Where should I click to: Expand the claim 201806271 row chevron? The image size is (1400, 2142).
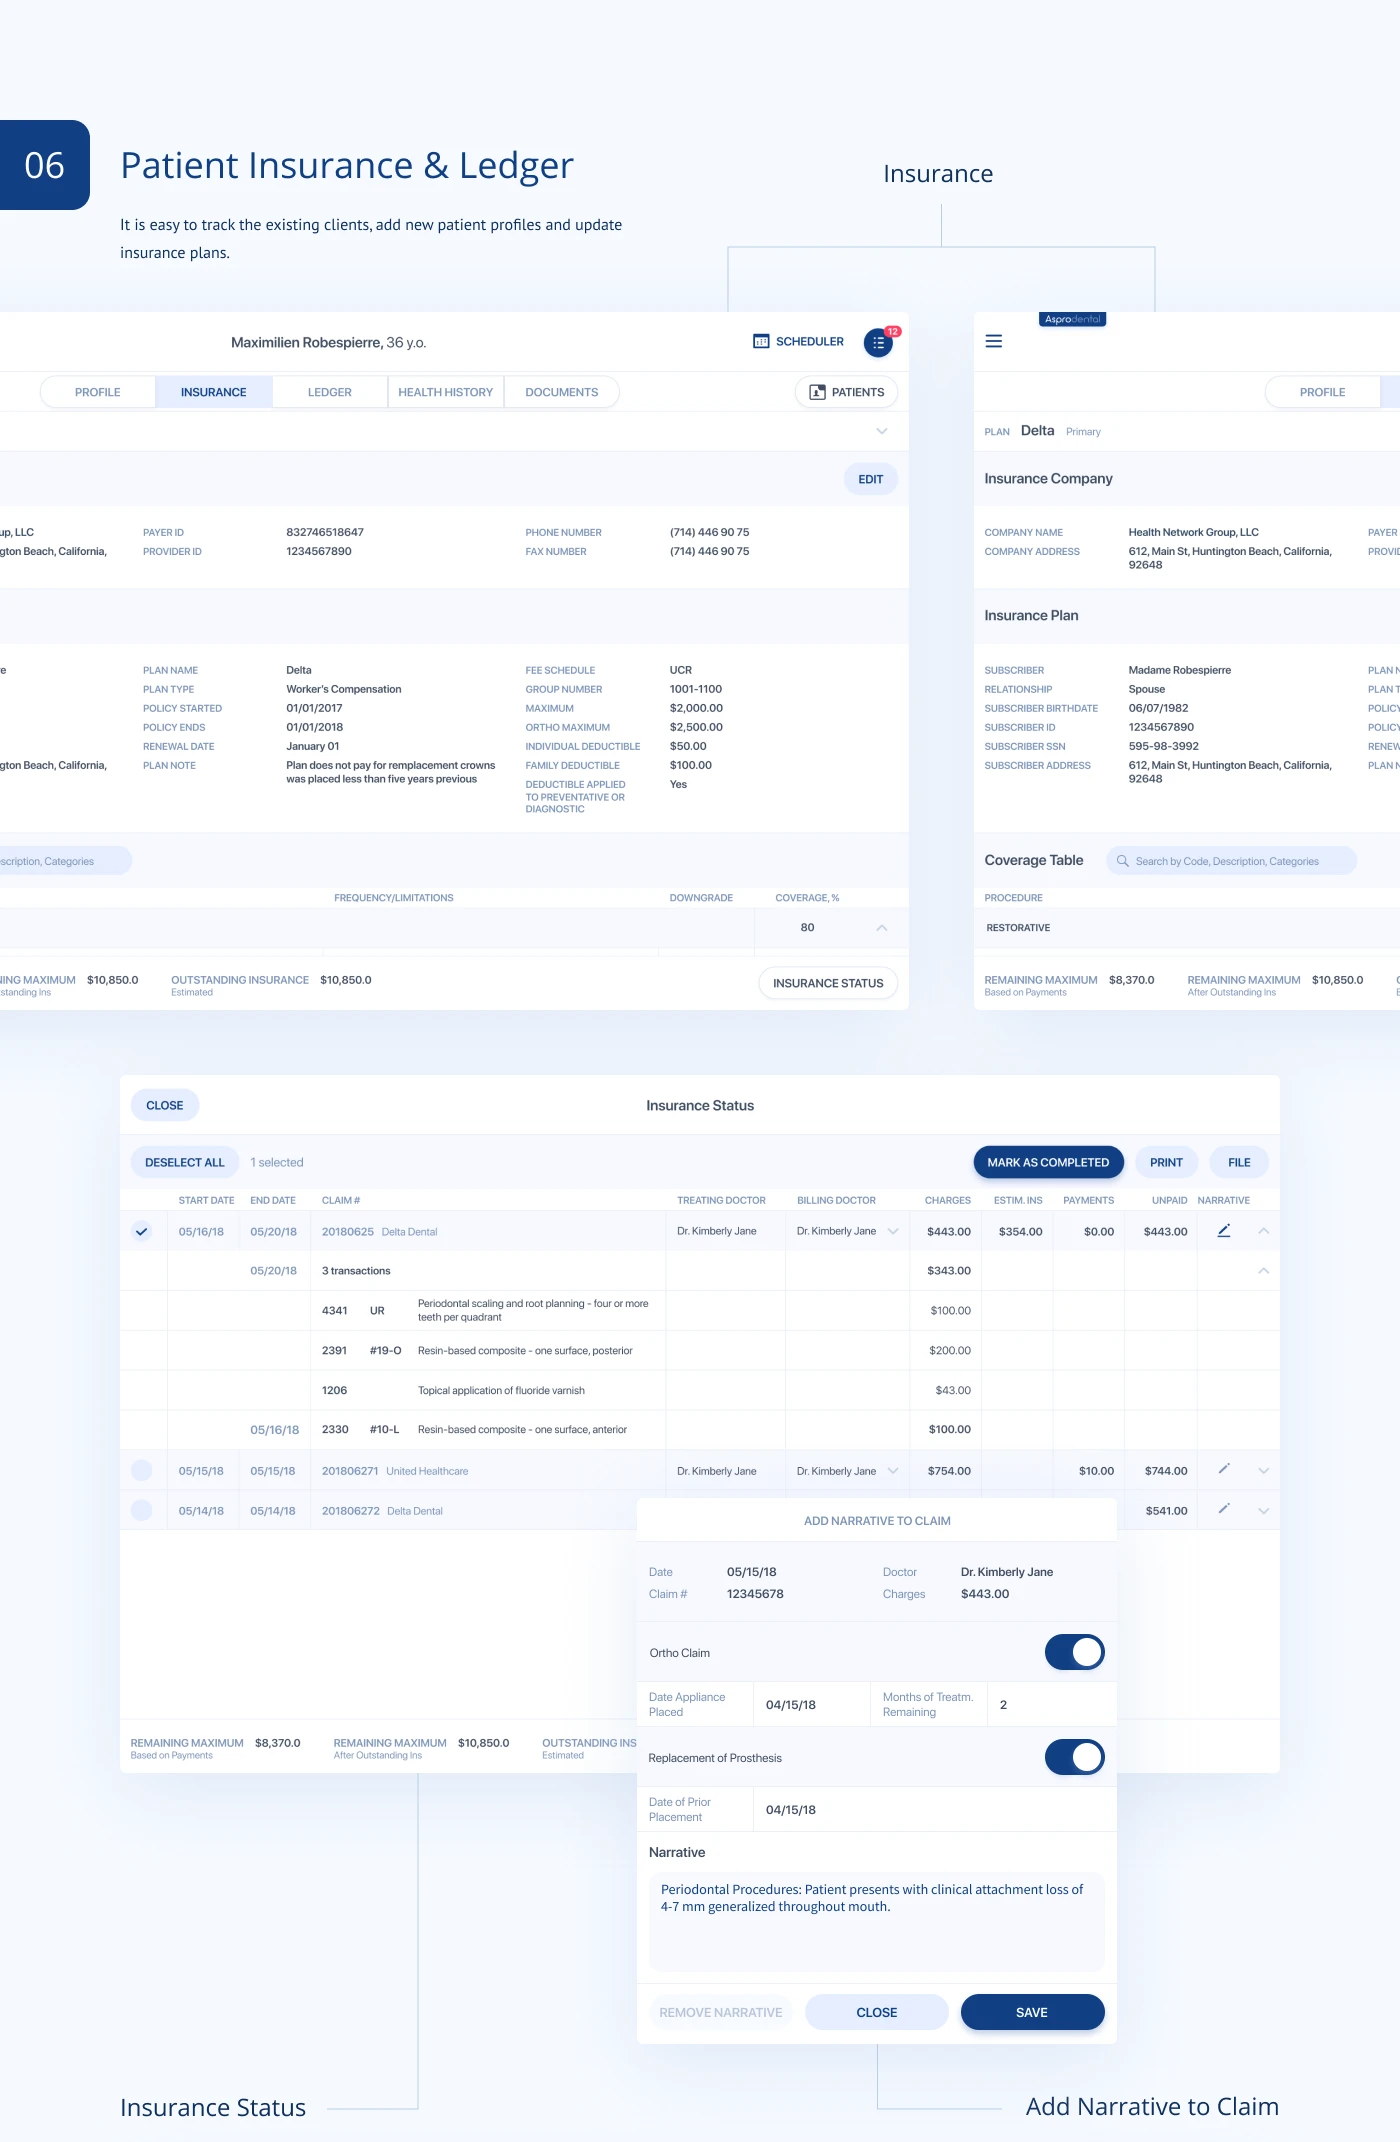[1263, 1471]
